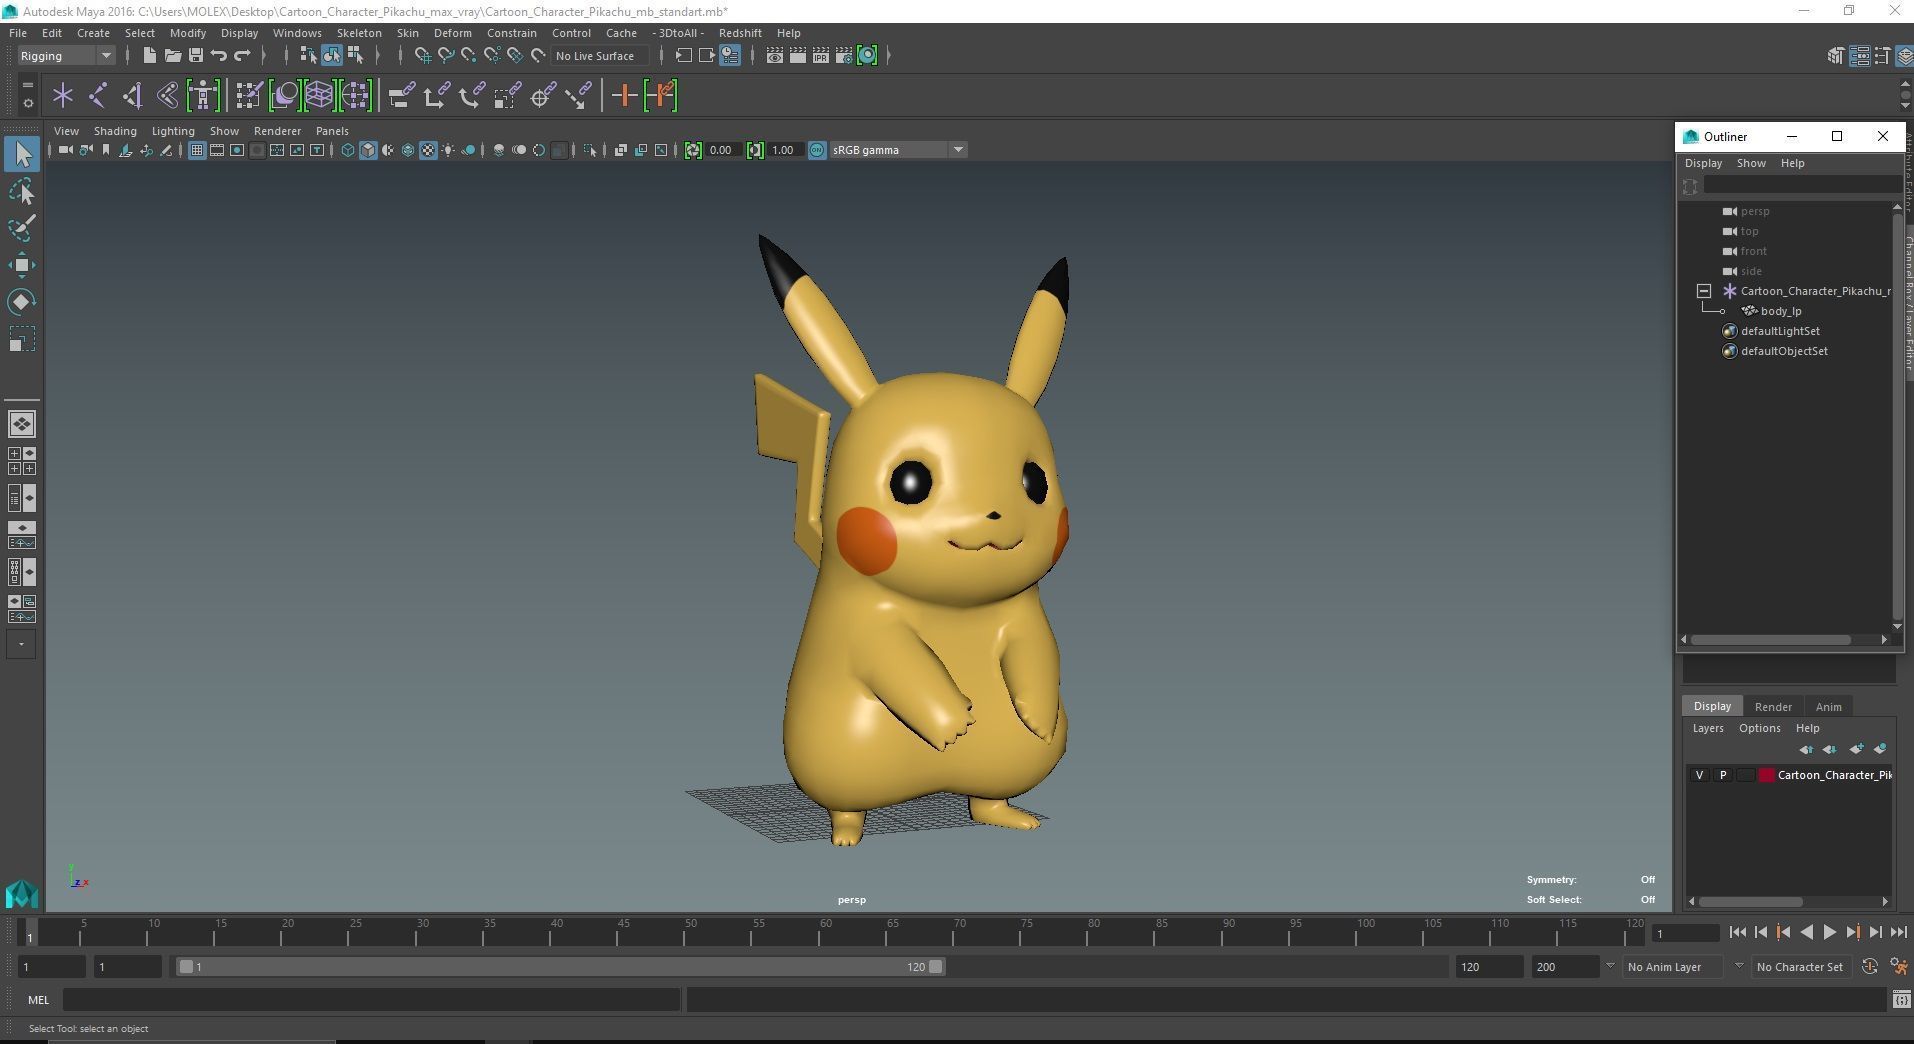Screen dimensions: 1914x1044
Task: Undo the last action
Action: [x=219, y=56]
